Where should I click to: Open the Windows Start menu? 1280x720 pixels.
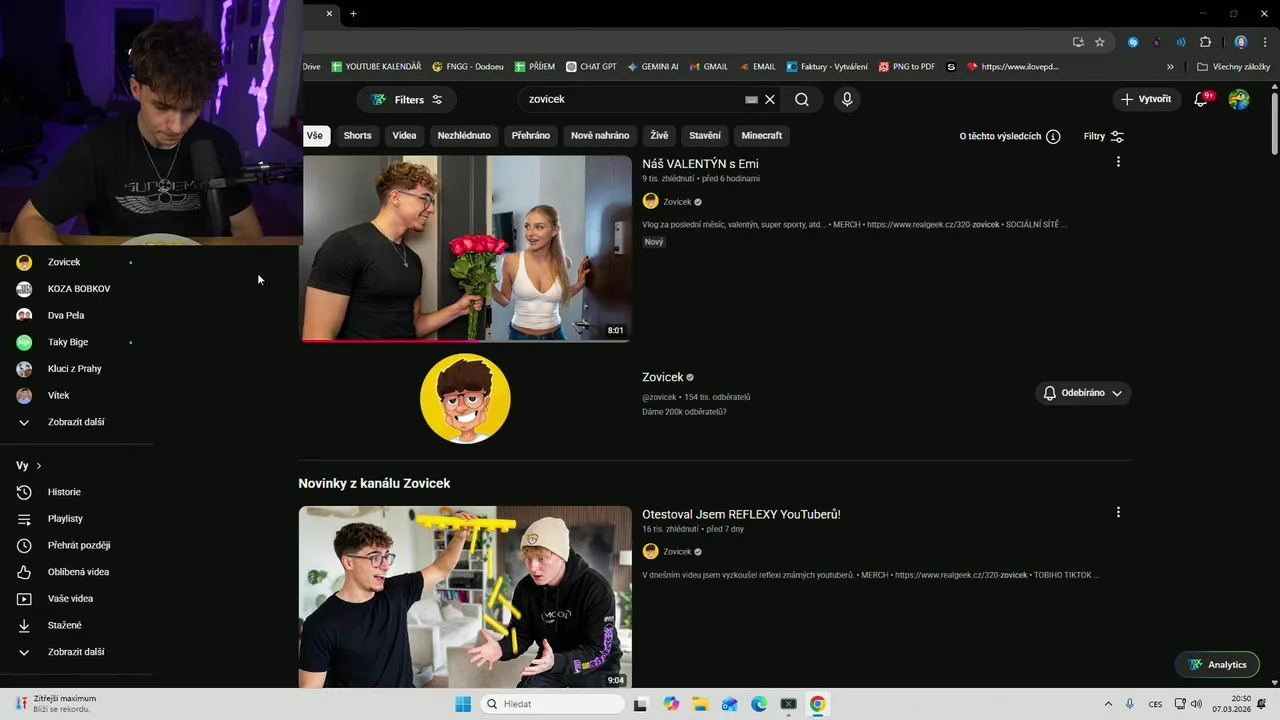pos(463,704)
